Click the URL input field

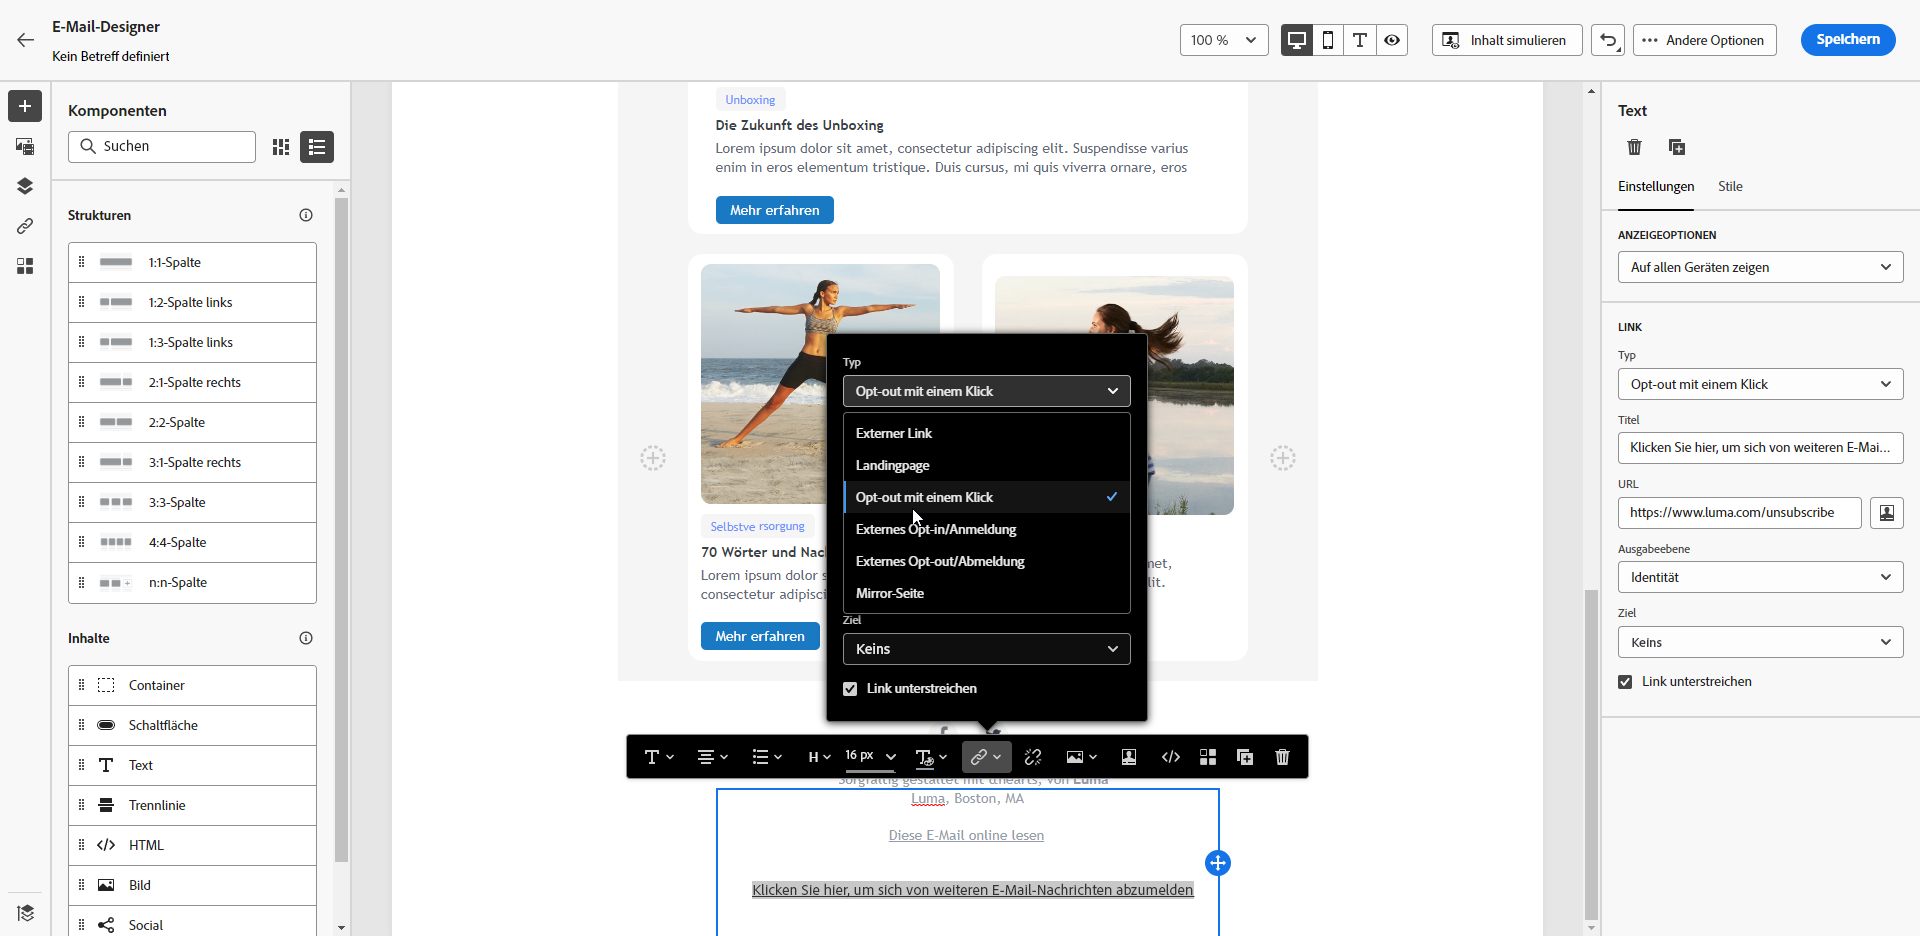(x=1740, y=513)
